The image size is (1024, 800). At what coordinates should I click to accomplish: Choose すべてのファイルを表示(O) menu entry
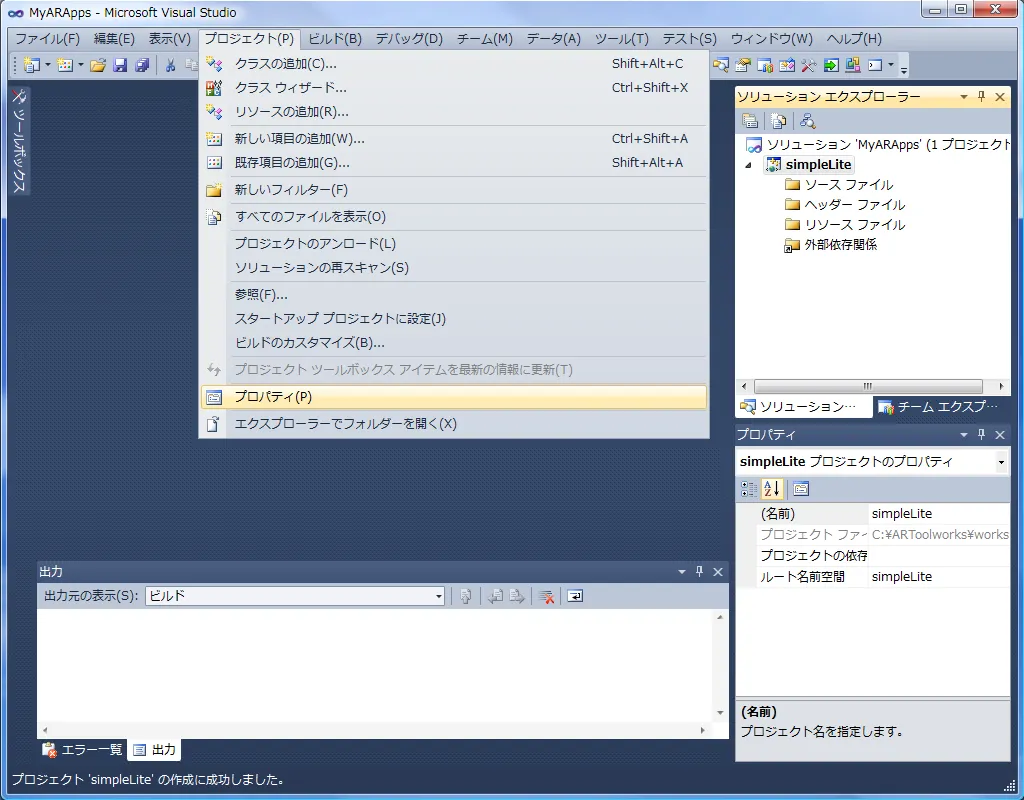tap(454, 216)
